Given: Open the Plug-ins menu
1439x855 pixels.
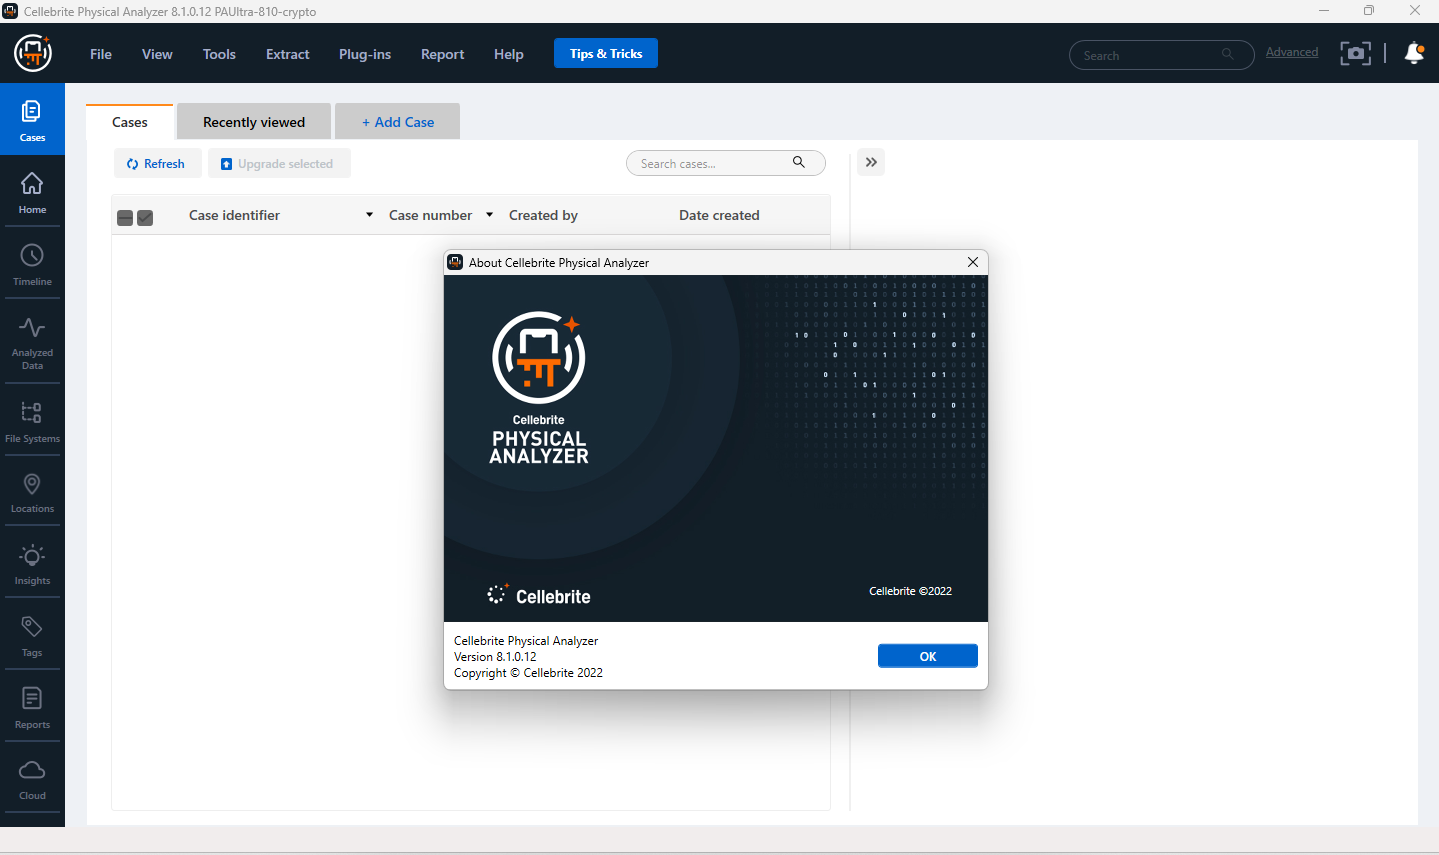Looking at the screenshot, I should (x=365, y=54).
